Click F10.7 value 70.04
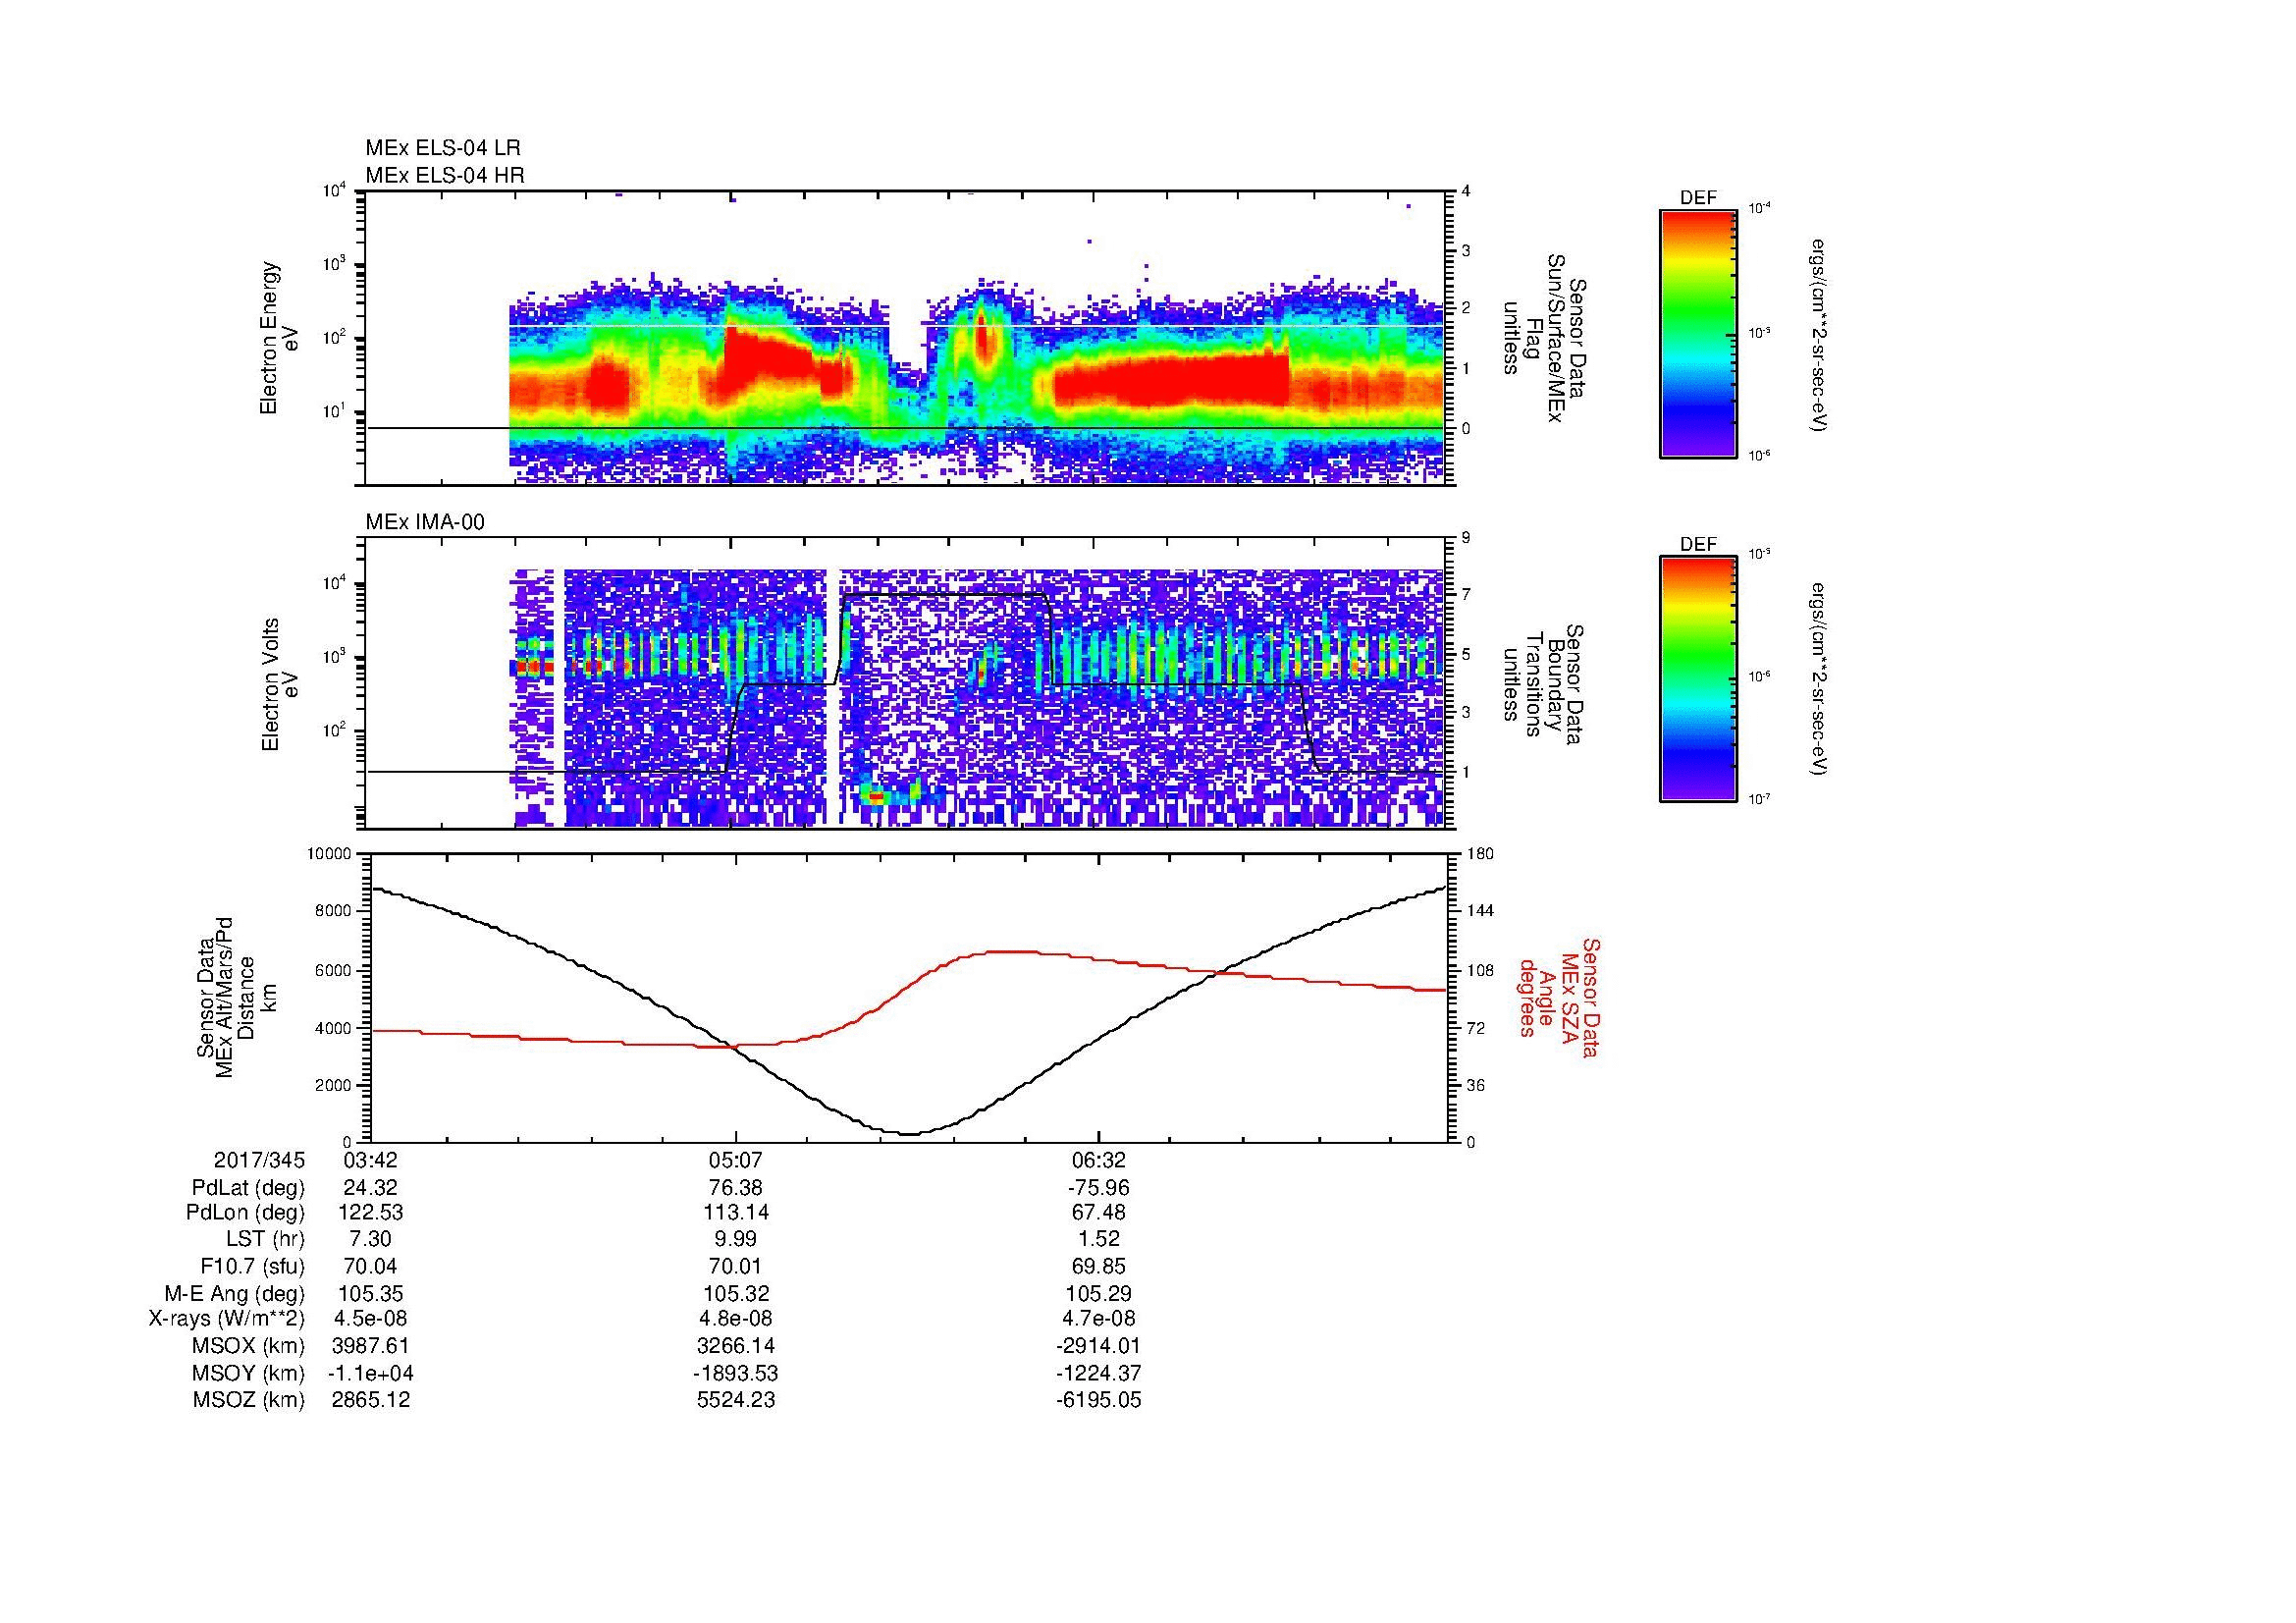The height and width of the screenshot is (1623, 2296). (370, 1267)
